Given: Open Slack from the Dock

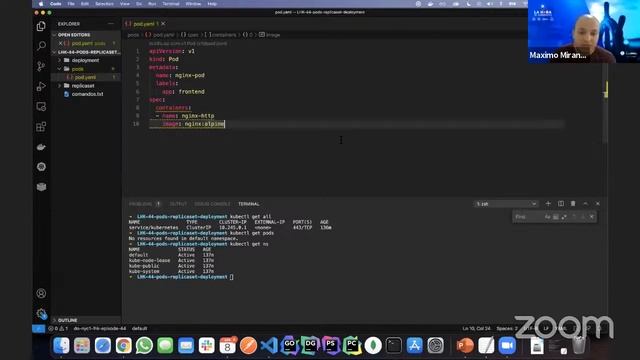Looking at the screenshot, I should 207,346.
